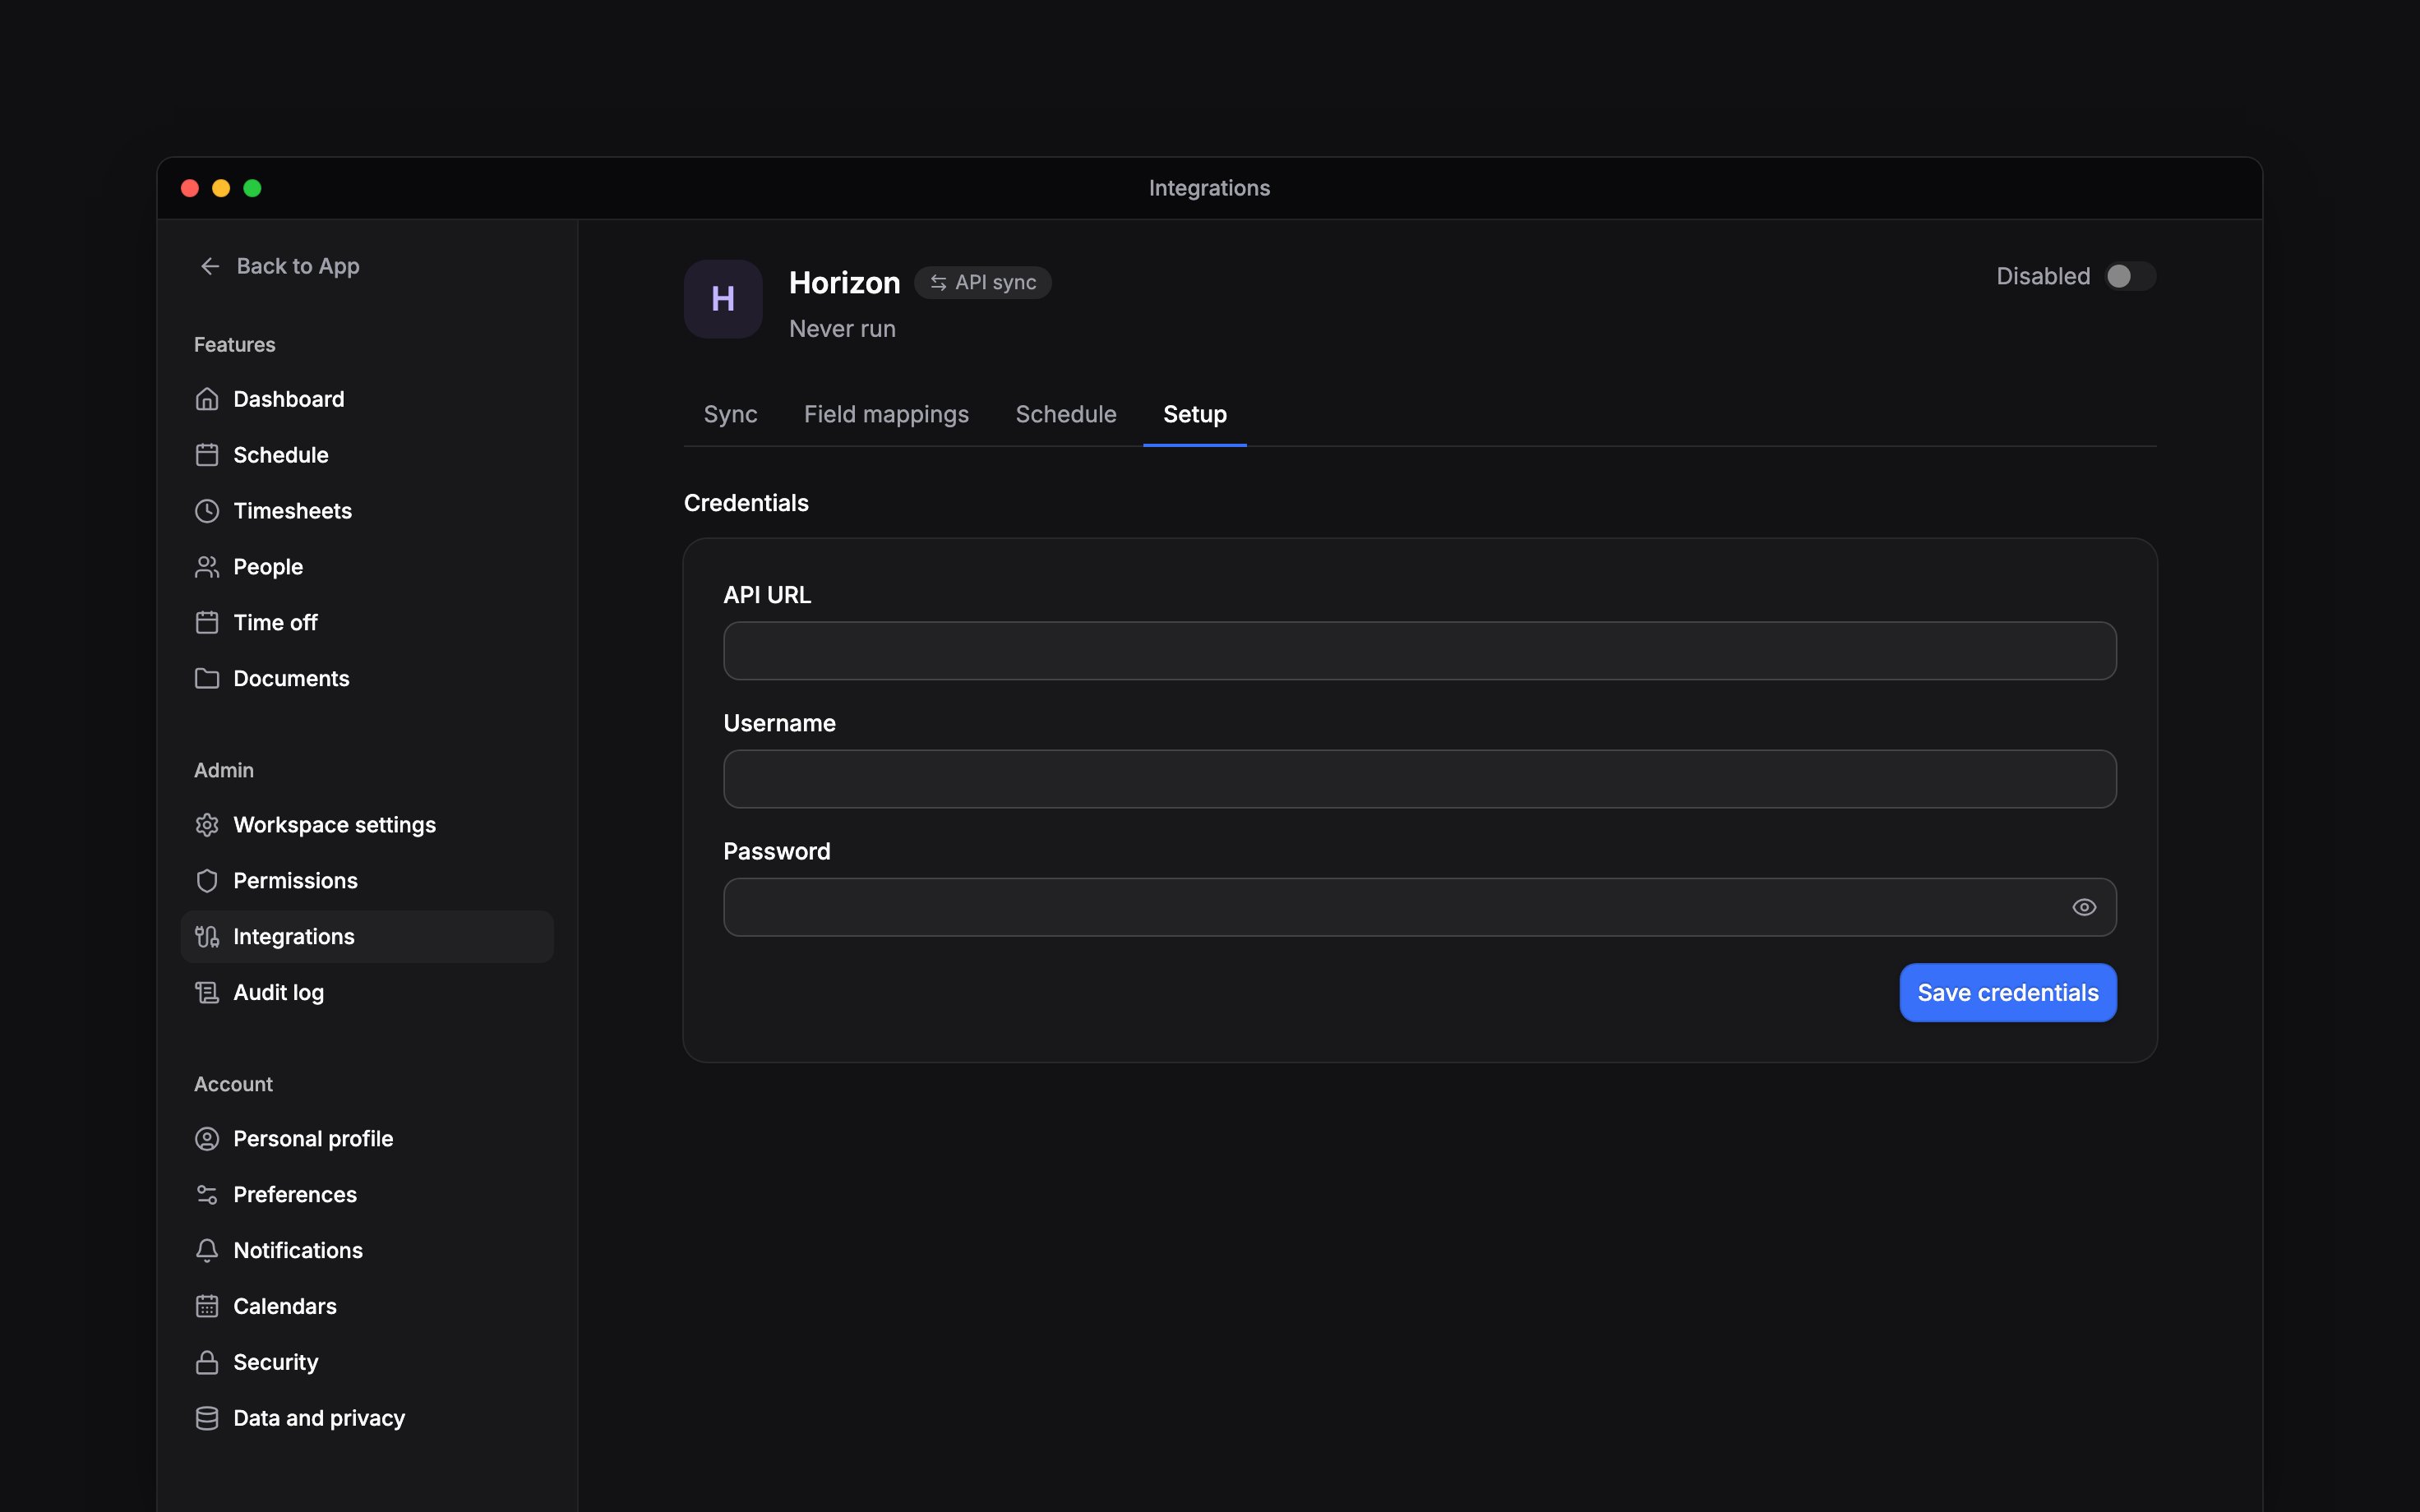This screenshot has height=1512, width=2420.
Task: Open the Workspace settings label
Action: tap(335, 825)
